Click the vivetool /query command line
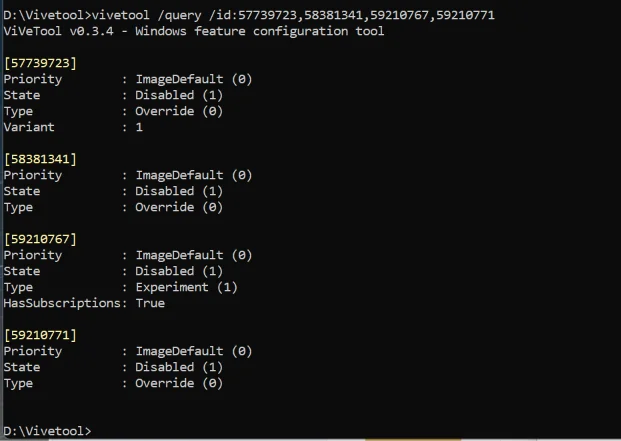 [249, 15]
